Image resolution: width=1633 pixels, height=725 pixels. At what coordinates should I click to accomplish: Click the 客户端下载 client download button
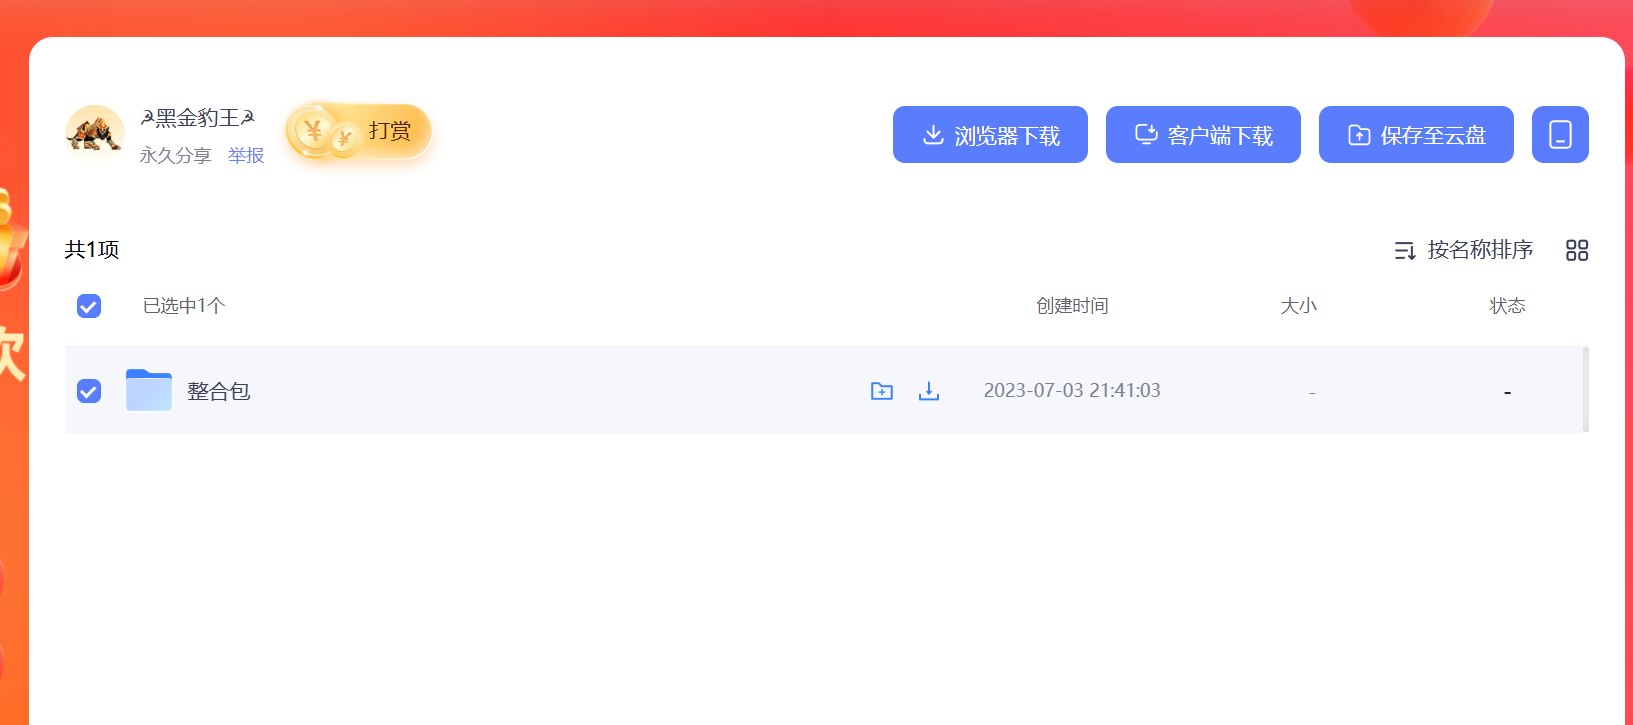click(1203, 135)
